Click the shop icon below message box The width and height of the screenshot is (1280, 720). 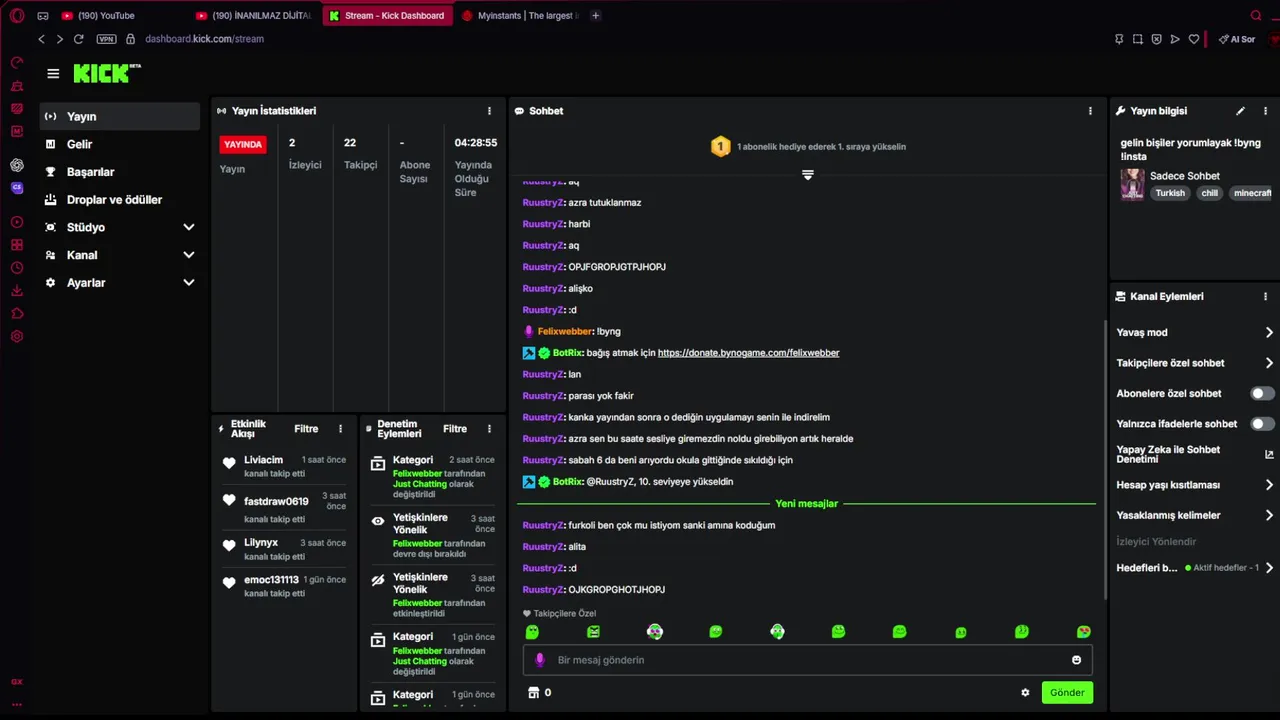[x=534, y=692]
